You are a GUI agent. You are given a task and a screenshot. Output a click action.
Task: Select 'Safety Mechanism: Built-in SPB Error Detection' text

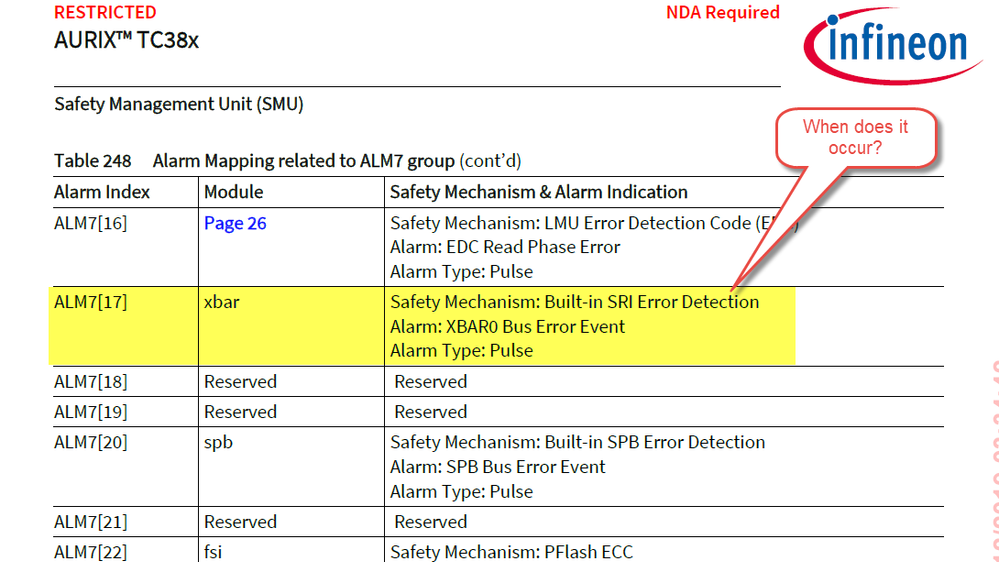coord(577,442)
